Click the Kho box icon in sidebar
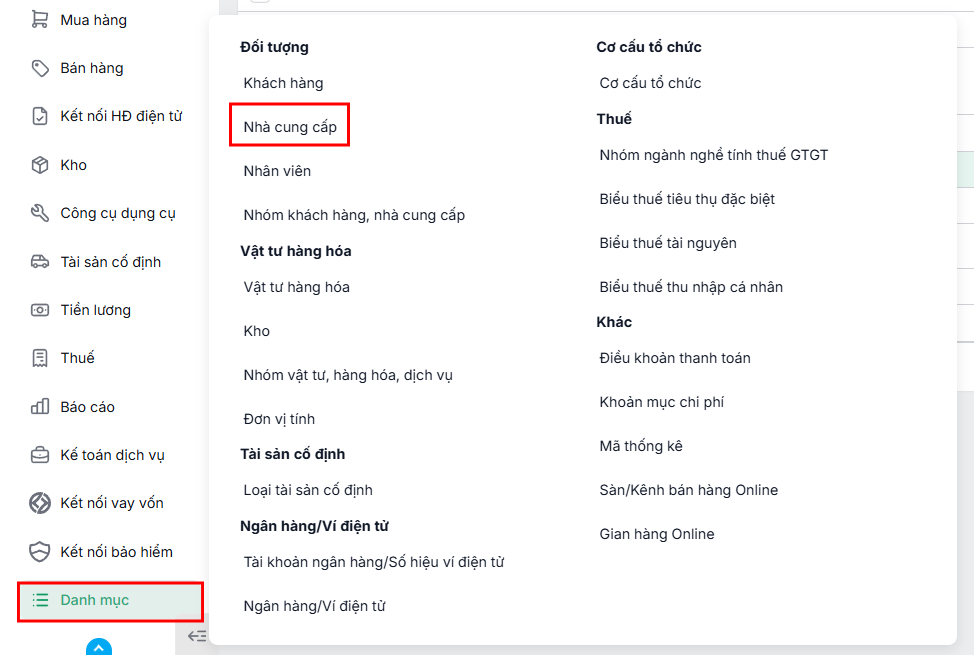 (40, 165)
